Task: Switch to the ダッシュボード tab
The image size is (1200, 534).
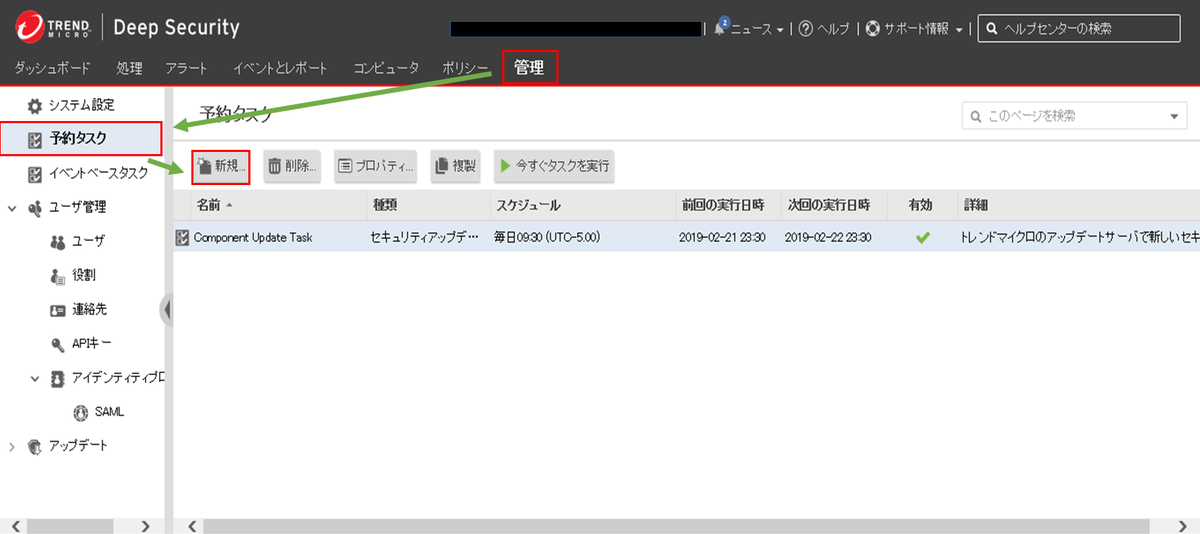Action: (x=52, y=69)
